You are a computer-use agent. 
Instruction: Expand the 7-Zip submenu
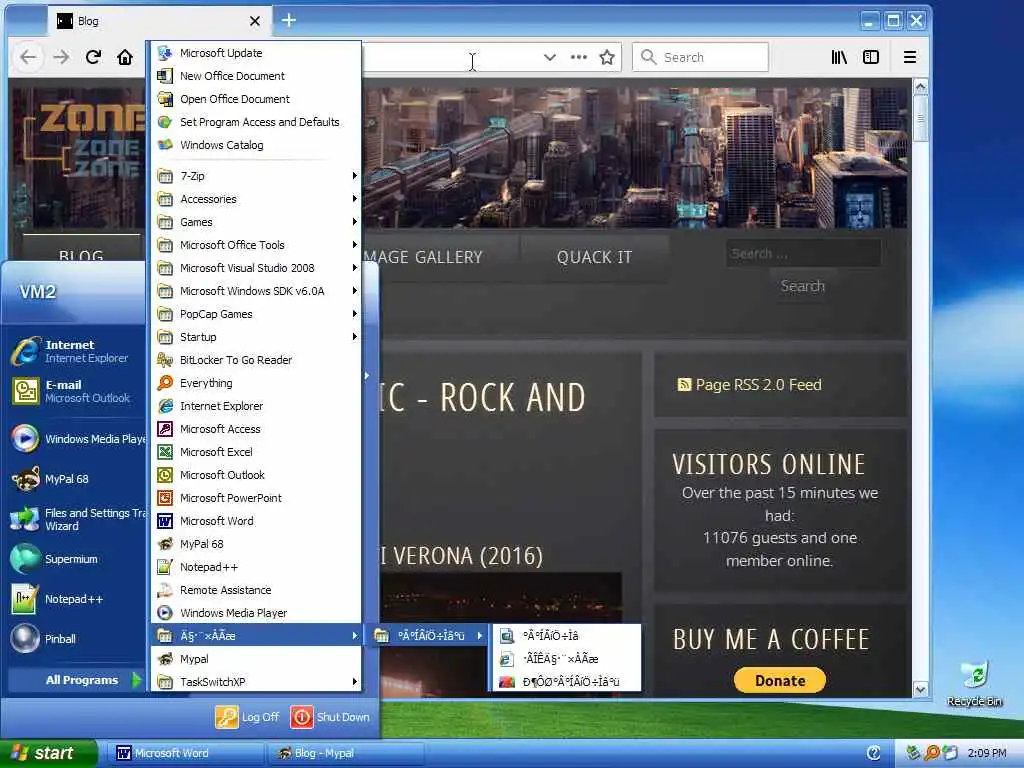coord(257,176)
